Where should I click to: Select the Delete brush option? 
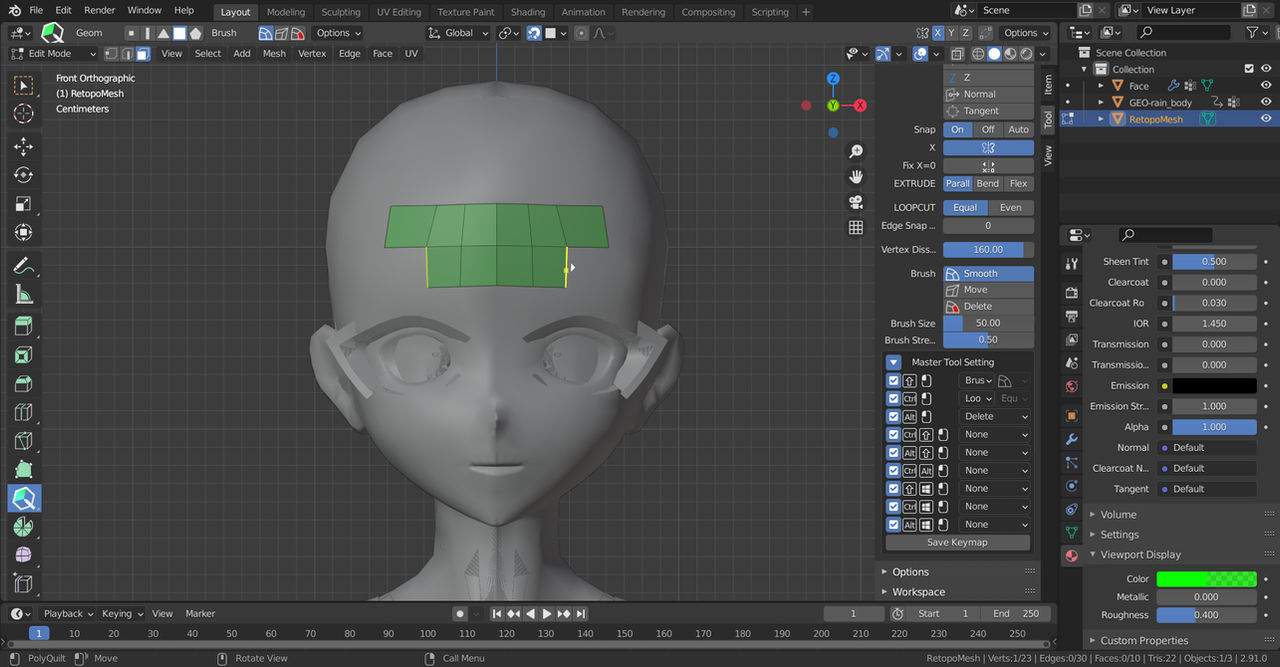tap(988, 306)
